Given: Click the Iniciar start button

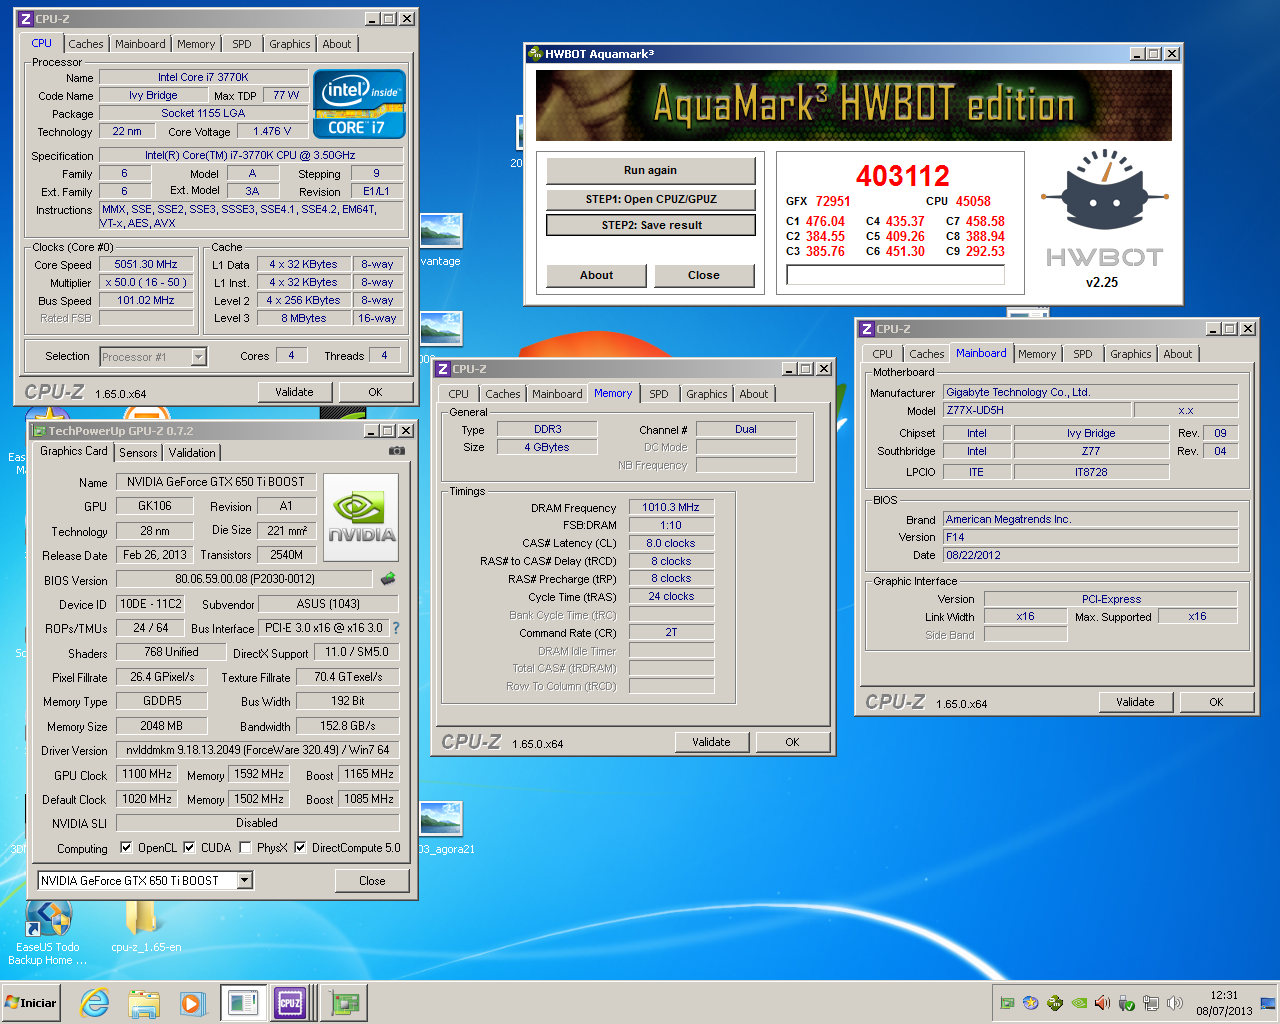Looking at the screenshot, I should point(32,1003).
